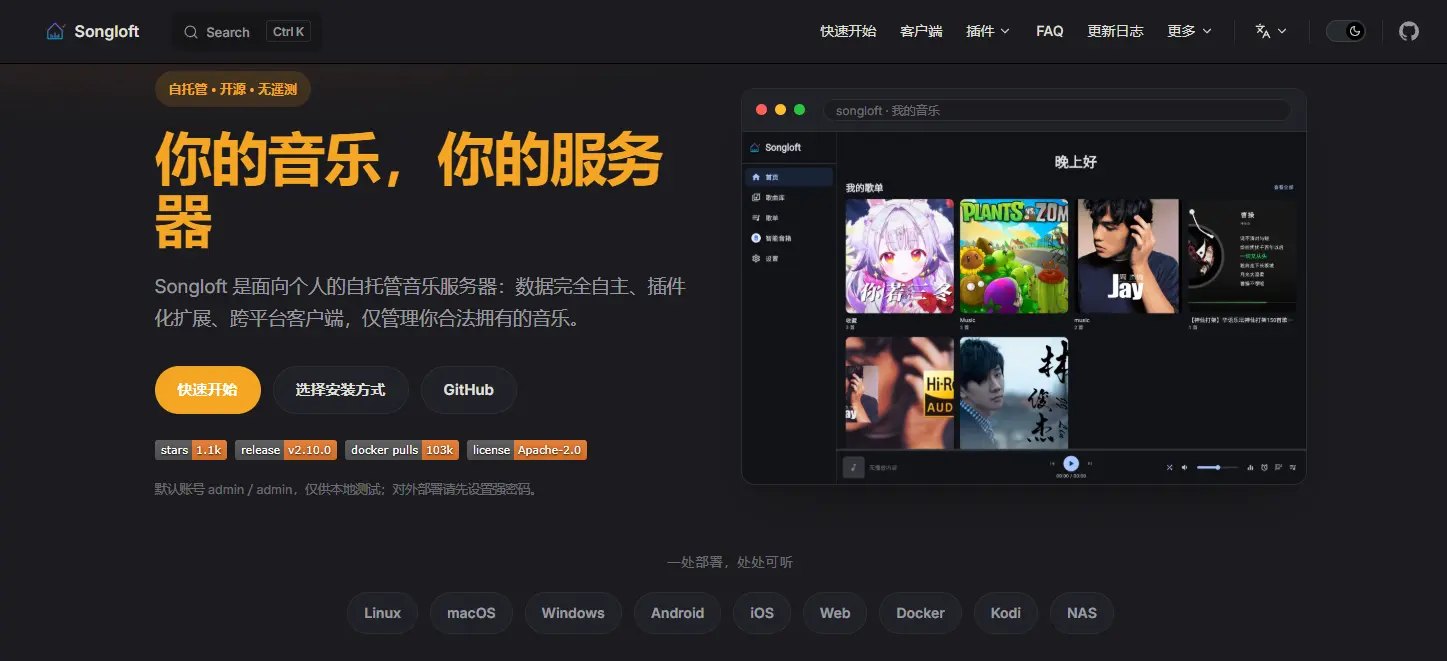1447x661 pixels.
Task: Click the volume speaker icon in preview player
Action: coord(1184,467)
